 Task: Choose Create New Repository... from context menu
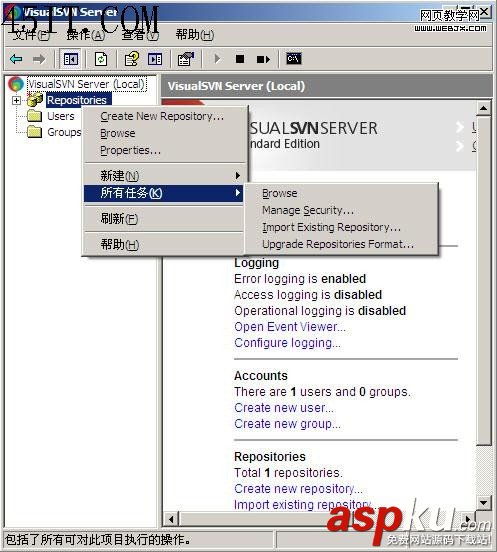(x=163, y=116)
